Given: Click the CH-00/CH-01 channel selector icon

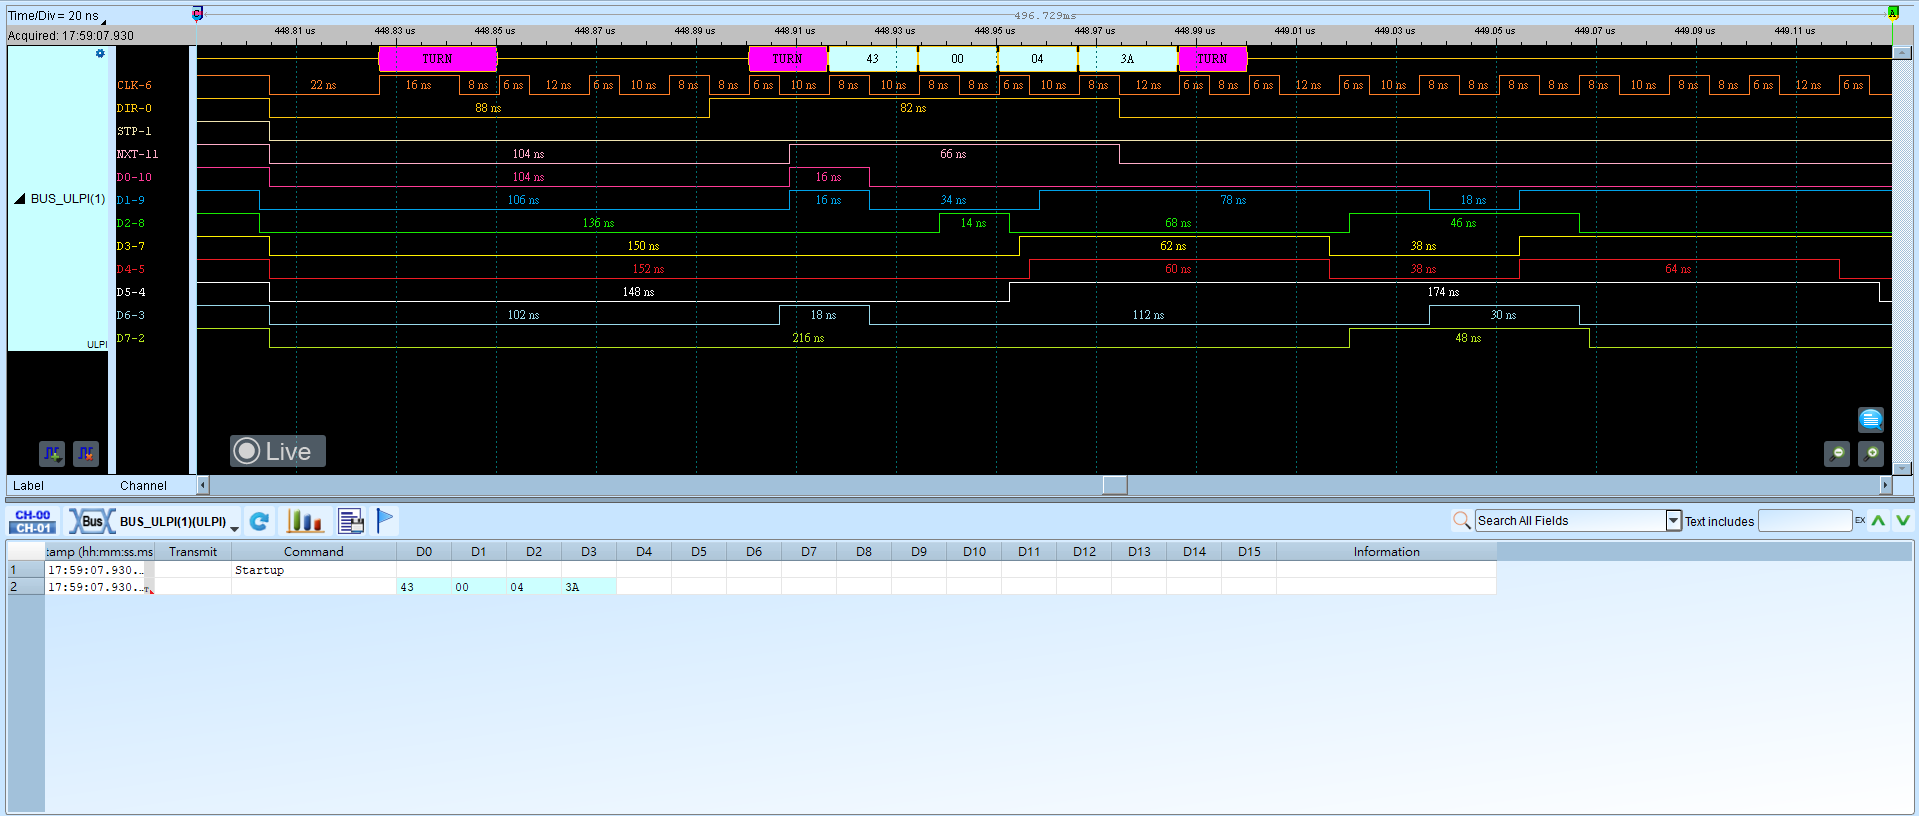Looking at the screenshot, I should click(x=33, y=521).
